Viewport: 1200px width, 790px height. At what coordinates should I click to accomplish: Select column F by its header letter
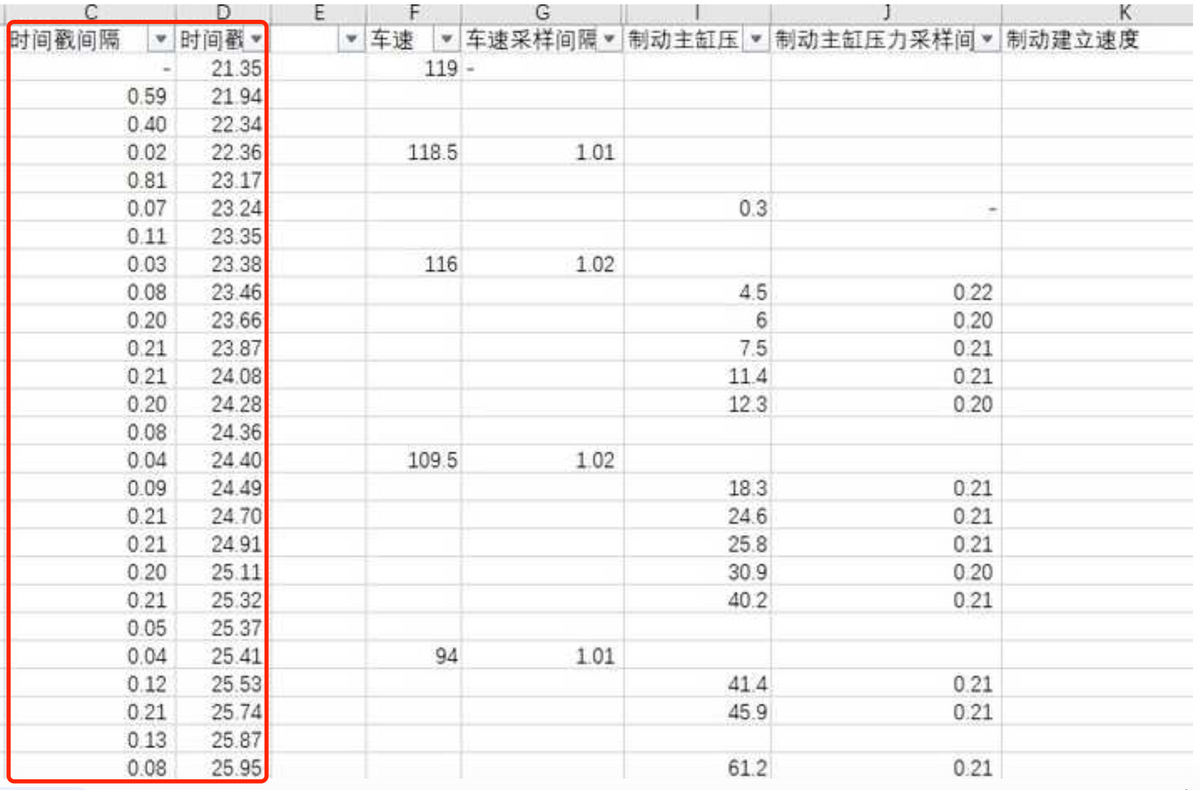pyautogui.click(x=413, y=12)
